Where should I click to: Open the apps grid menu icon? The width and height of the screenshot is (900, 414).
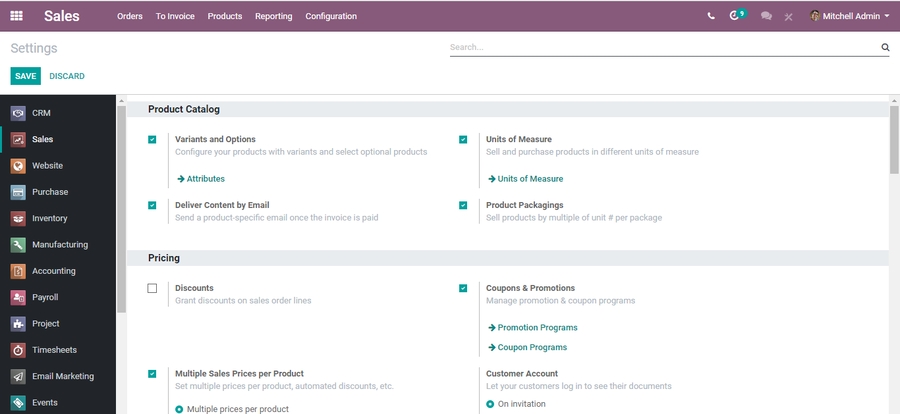[17, 16]
